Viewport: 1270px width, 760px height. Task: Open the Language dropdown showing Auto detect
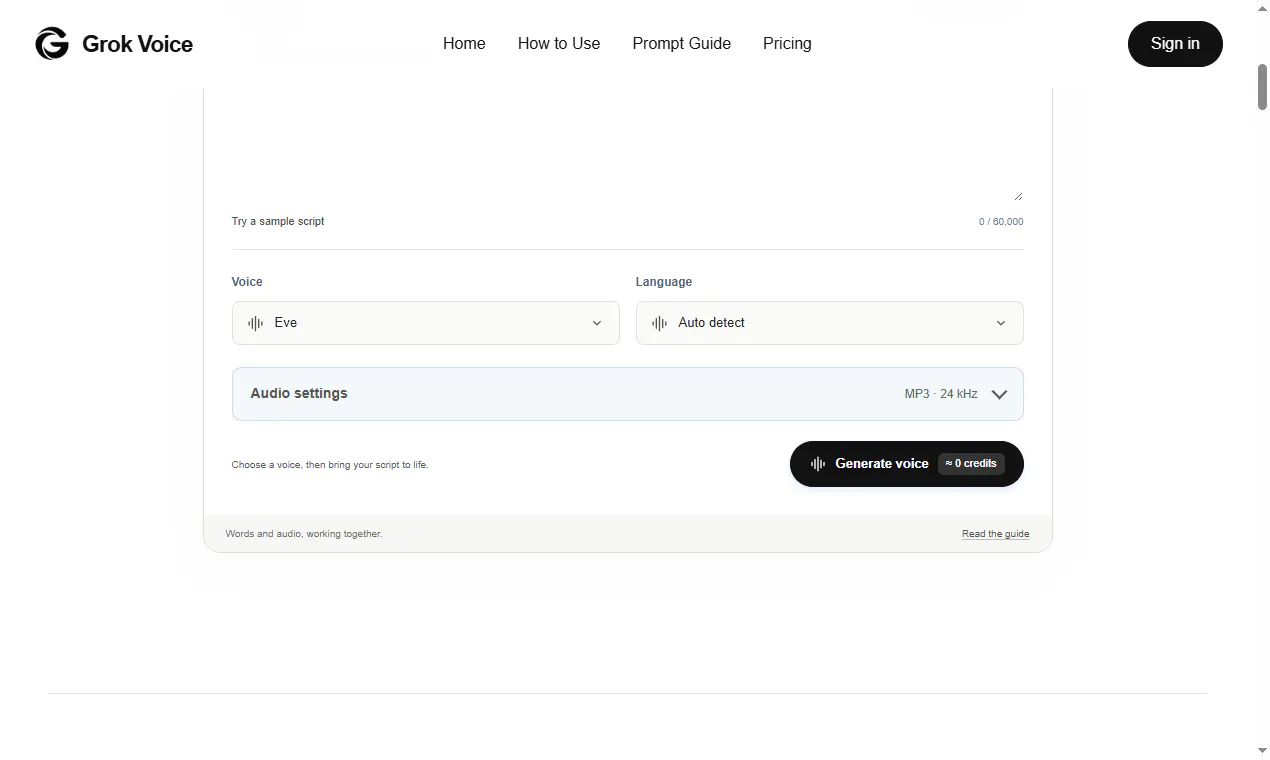tap(830, 323)
